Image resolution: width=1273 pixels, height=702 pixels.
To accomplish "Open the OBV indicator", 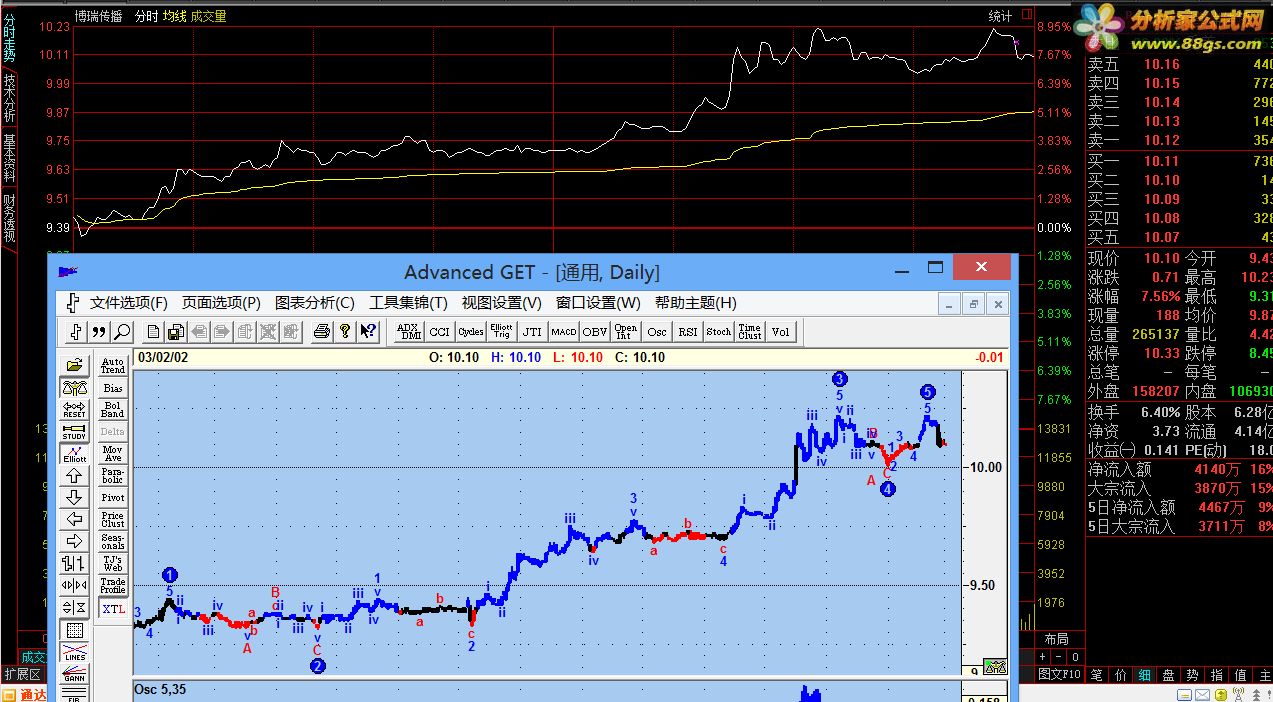I will (595, 332).
